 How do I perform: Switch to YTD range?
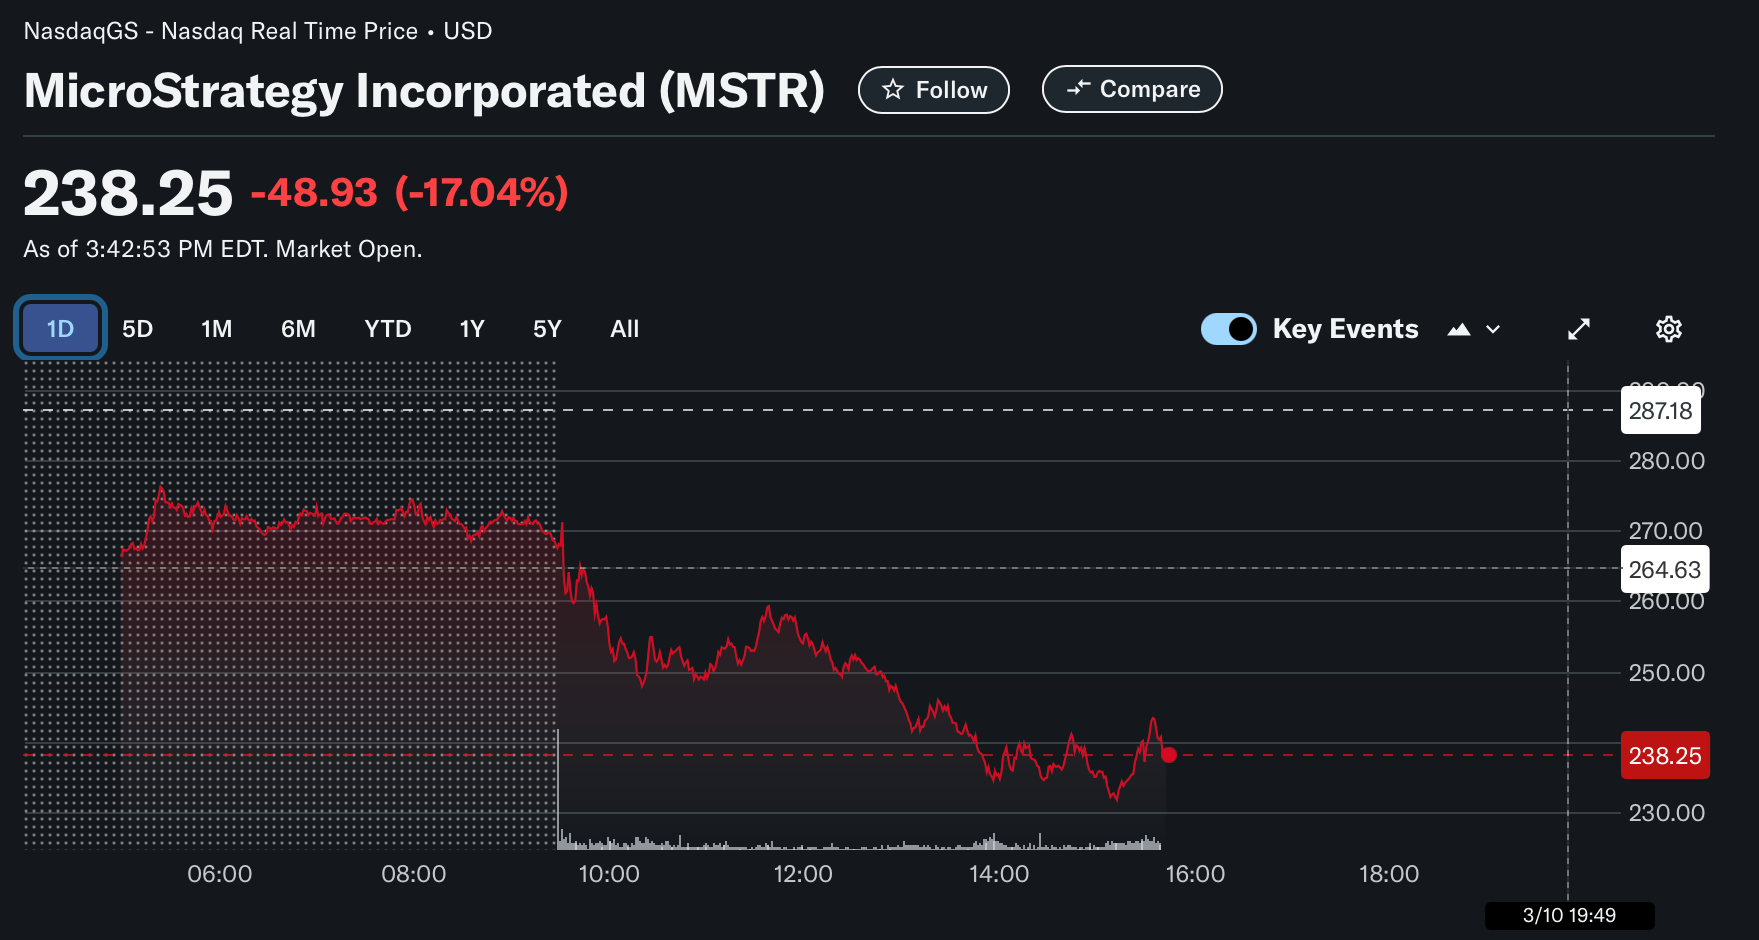tap(388, 329)
